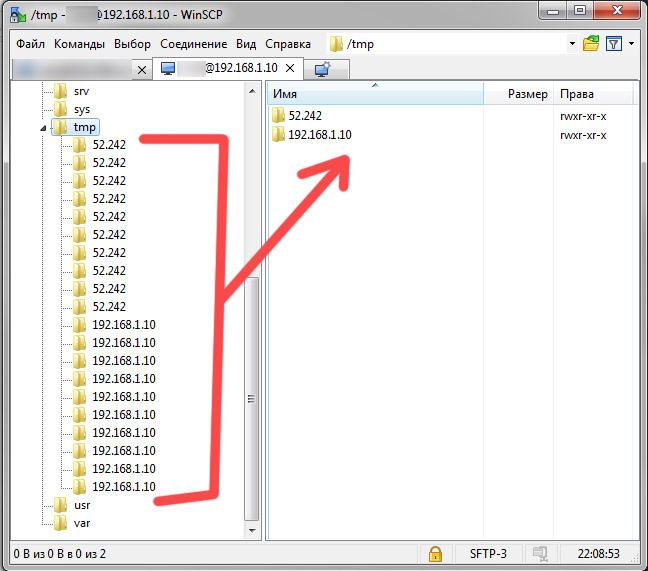Click the 192.168.1.10 folder icon in file list
The image size is (648, 571).
pyautogui.click(x=279, y=135)
